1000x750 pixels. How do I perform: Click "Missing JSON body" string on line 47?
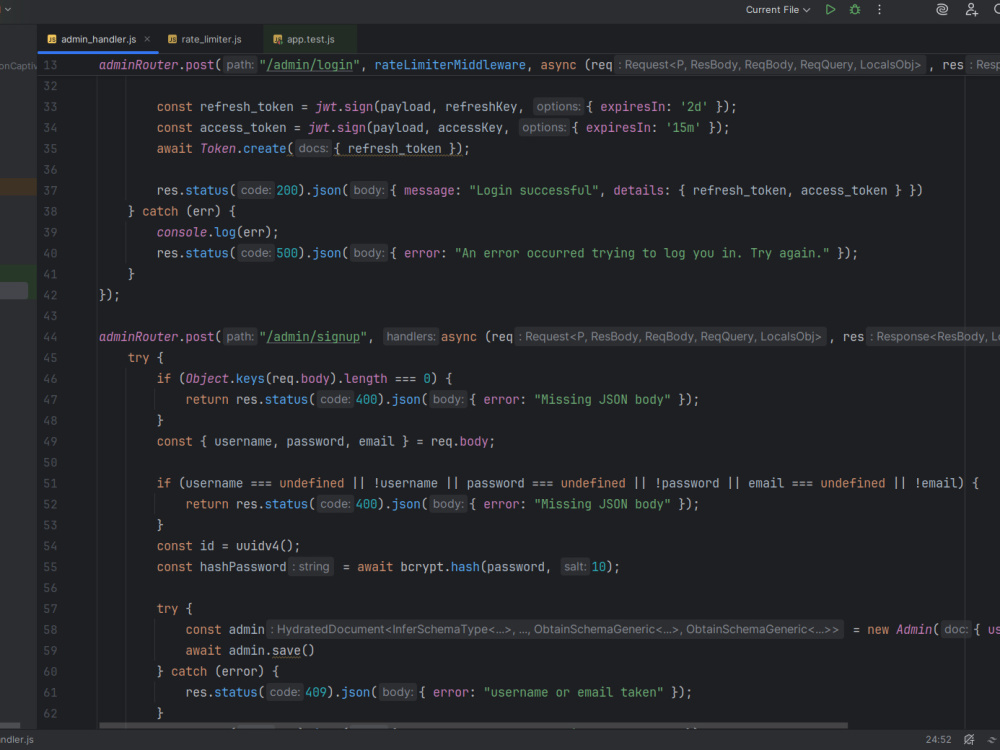[x=602, y=400]
